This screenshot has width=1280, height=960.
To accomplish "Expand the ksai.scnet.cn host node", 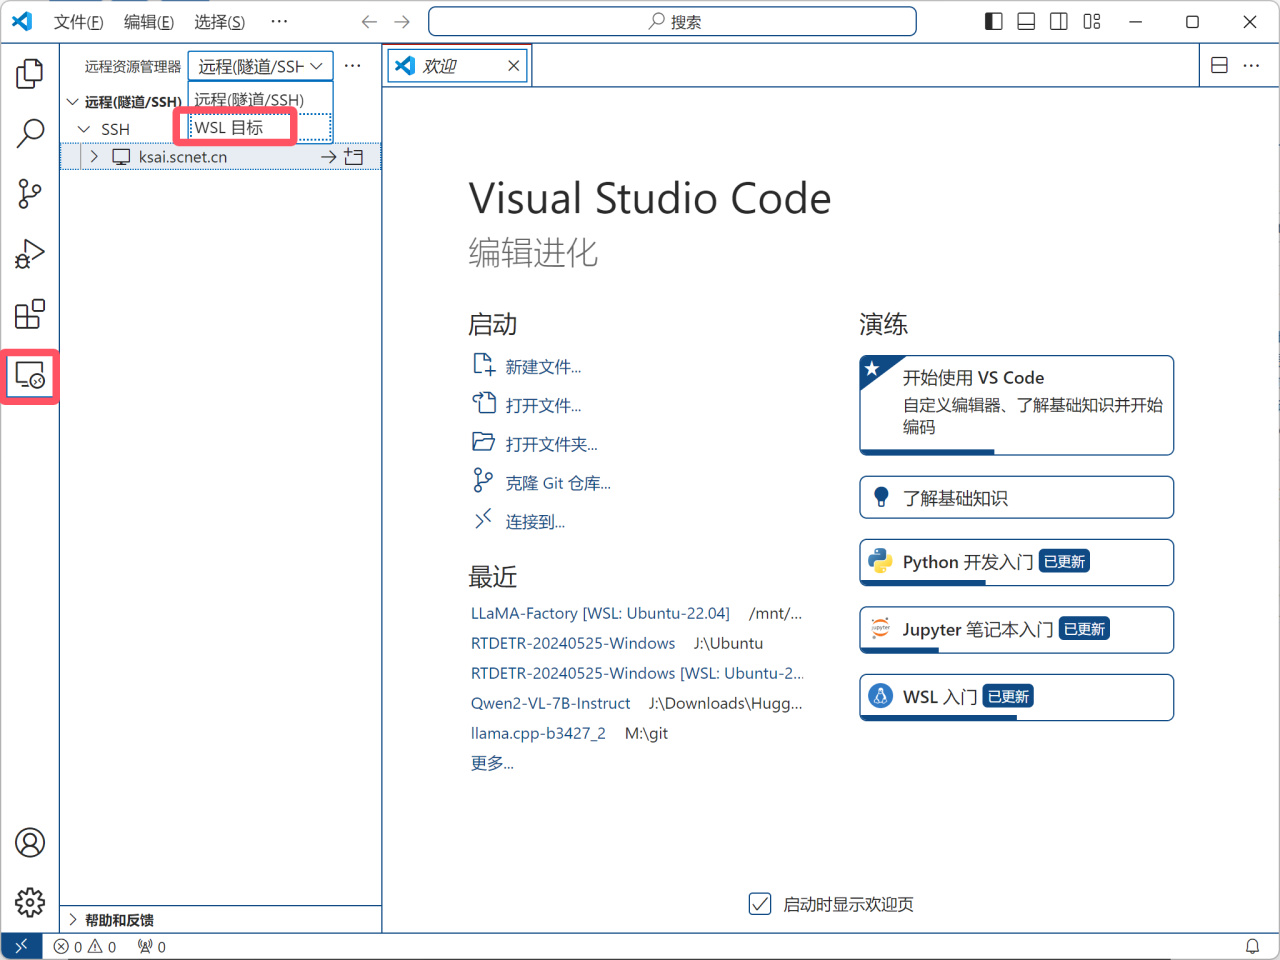I will click(94, 157).
